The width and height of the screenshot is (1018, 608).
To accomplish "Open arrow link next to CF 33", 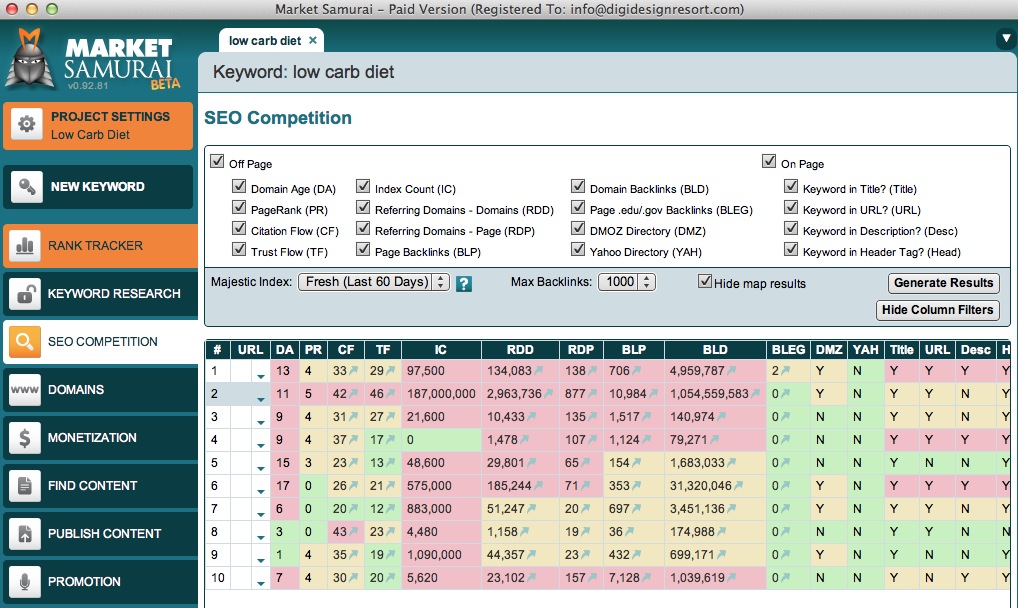I will 354,370.
